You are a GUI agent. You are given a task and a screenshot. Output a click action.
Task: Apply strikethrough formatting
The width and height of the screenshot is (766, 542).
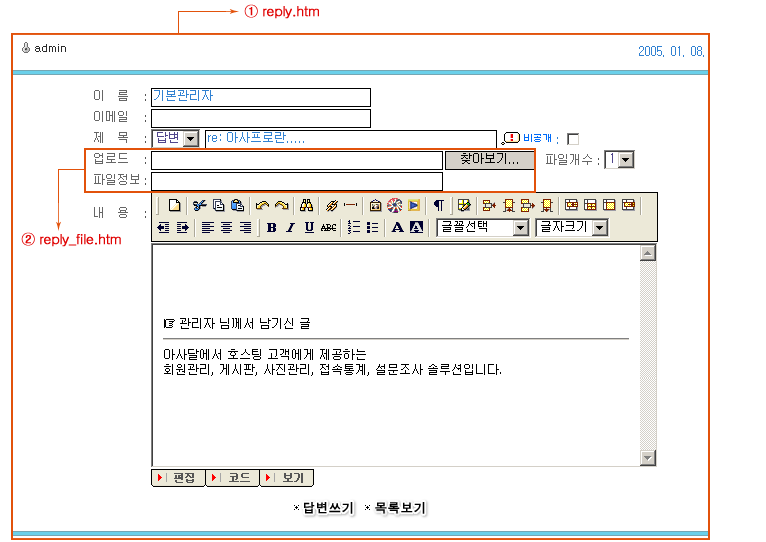click(x=328, y=228)
